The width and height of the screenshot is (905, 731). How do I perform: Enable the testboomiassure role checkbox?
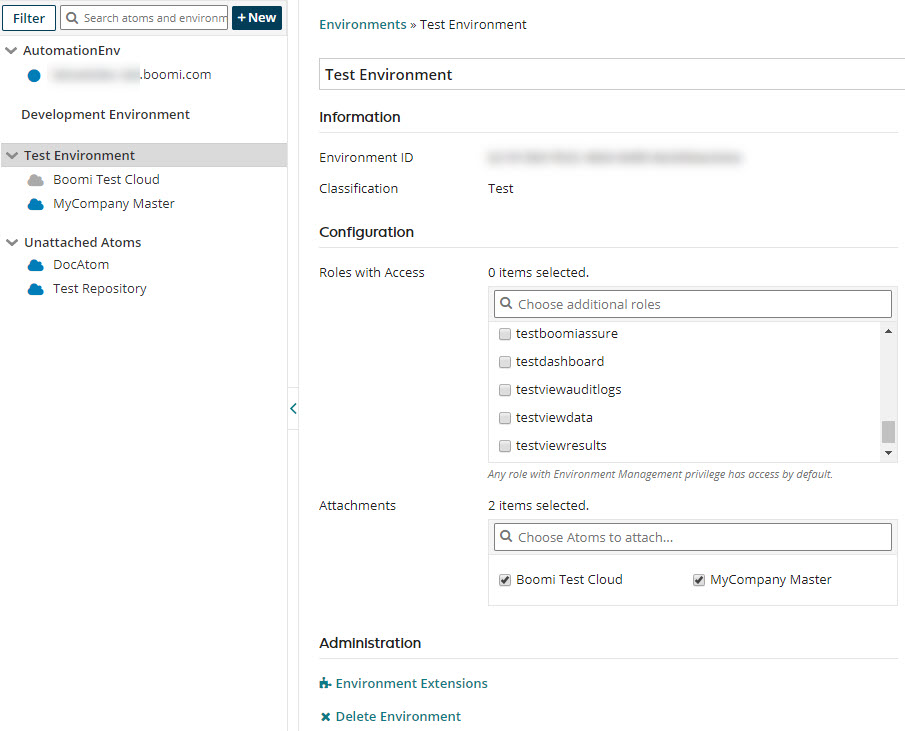tap(505, 334)
